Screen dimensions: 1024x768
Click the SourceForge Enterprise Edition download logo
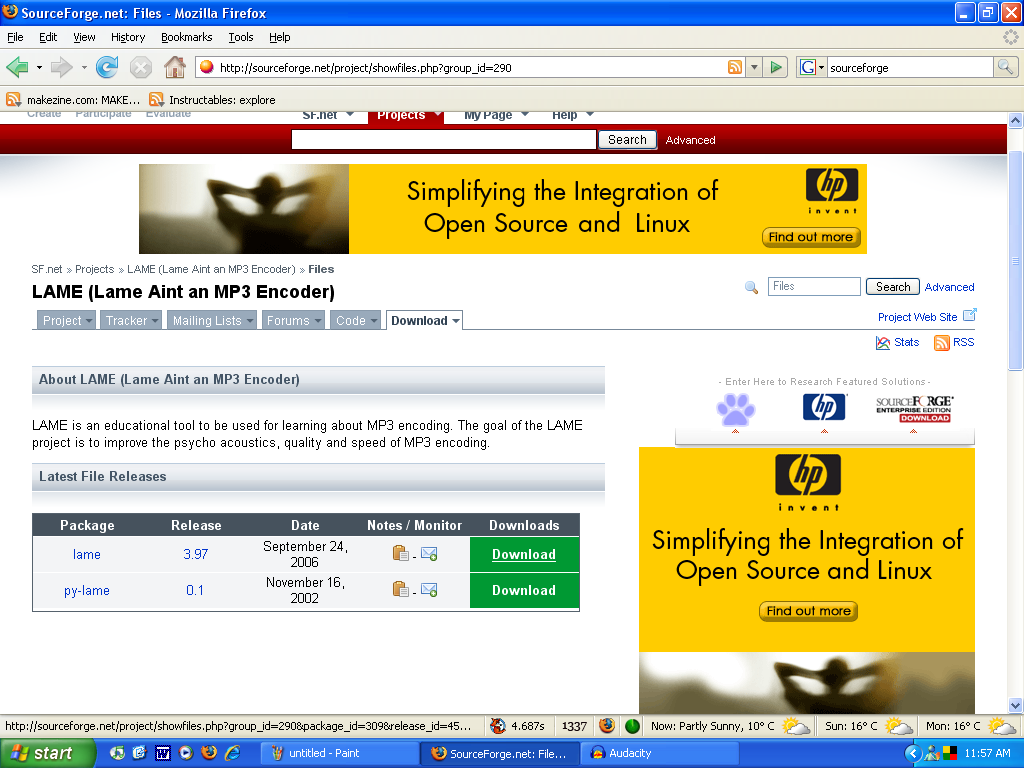914,409
